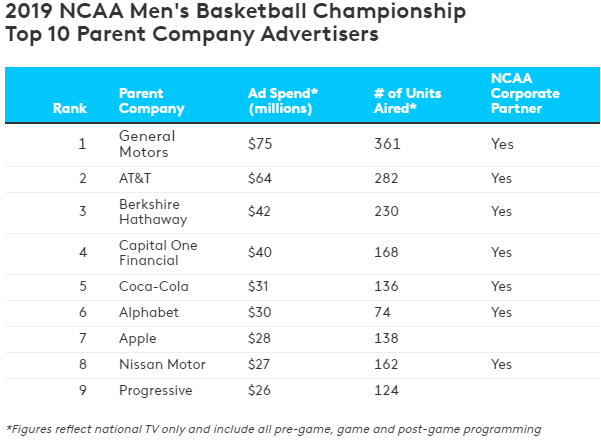601x440 pixels.
Task: Select the Coca-Cola row name
Action: click(153, 287)
